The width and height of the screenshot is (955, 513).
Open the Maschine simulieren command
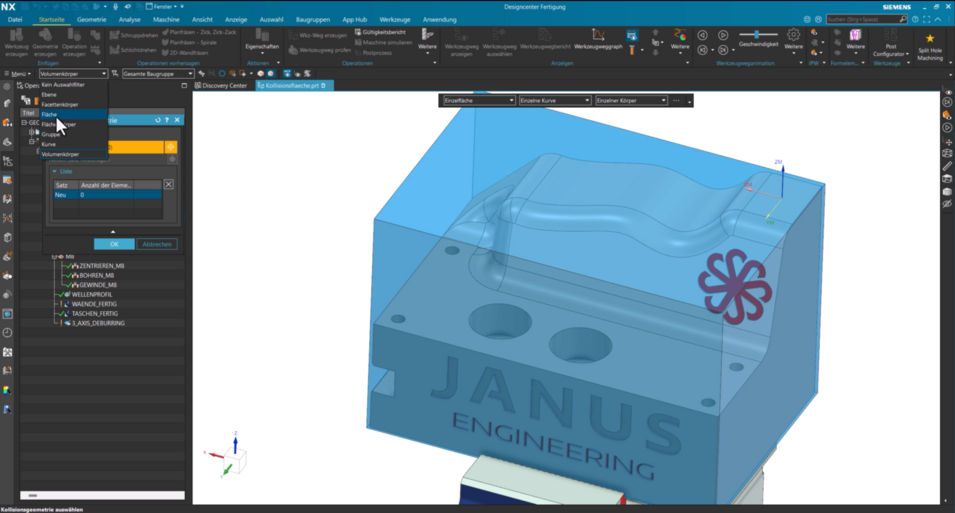coord(383,43)
